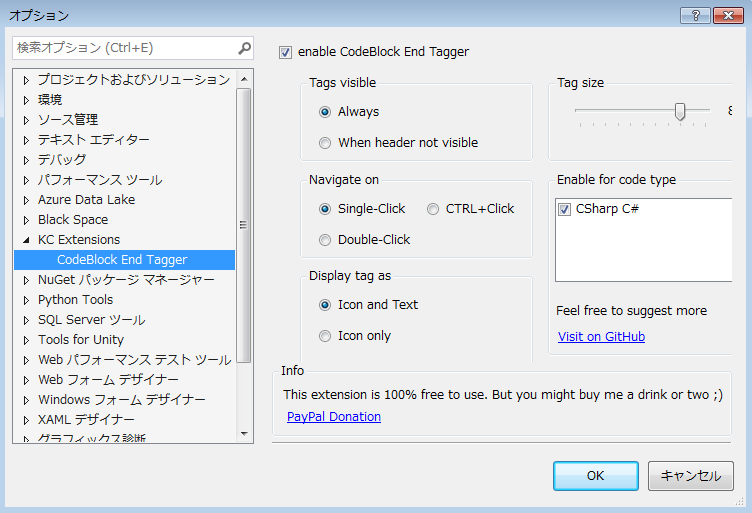Expand the デバッグ node arrow
Image resolution: width=752 pixels, height=513 pixels.
(x=26, y=160)
